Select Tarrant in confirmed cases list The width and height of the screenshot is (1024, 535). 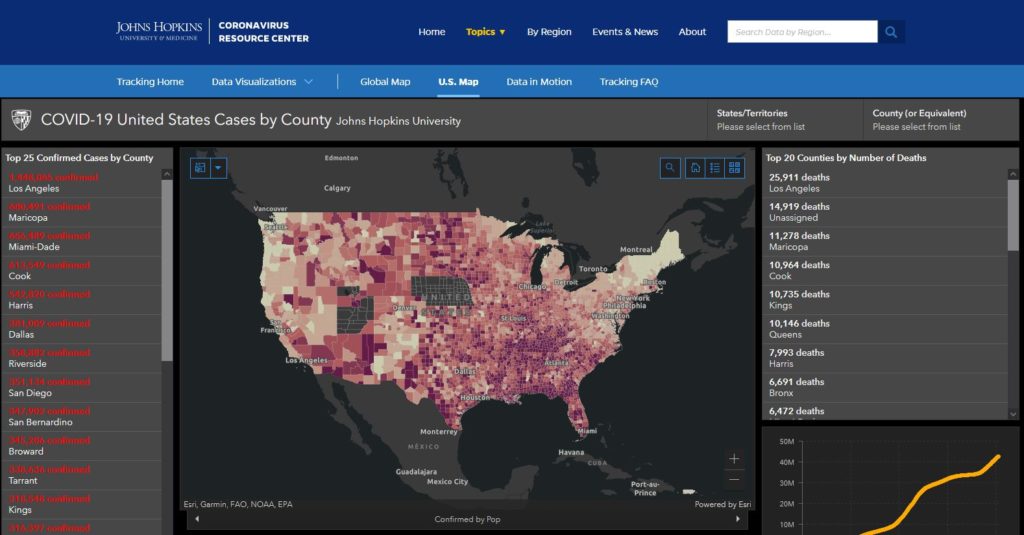pos(82,475)
